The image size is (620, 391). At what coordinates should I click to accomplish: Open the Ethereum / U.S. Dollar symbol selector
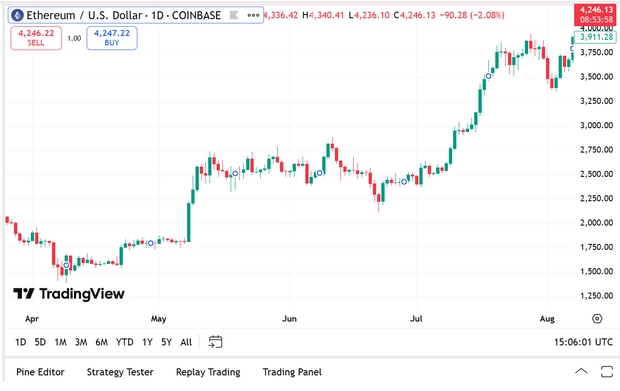[123, 15]
